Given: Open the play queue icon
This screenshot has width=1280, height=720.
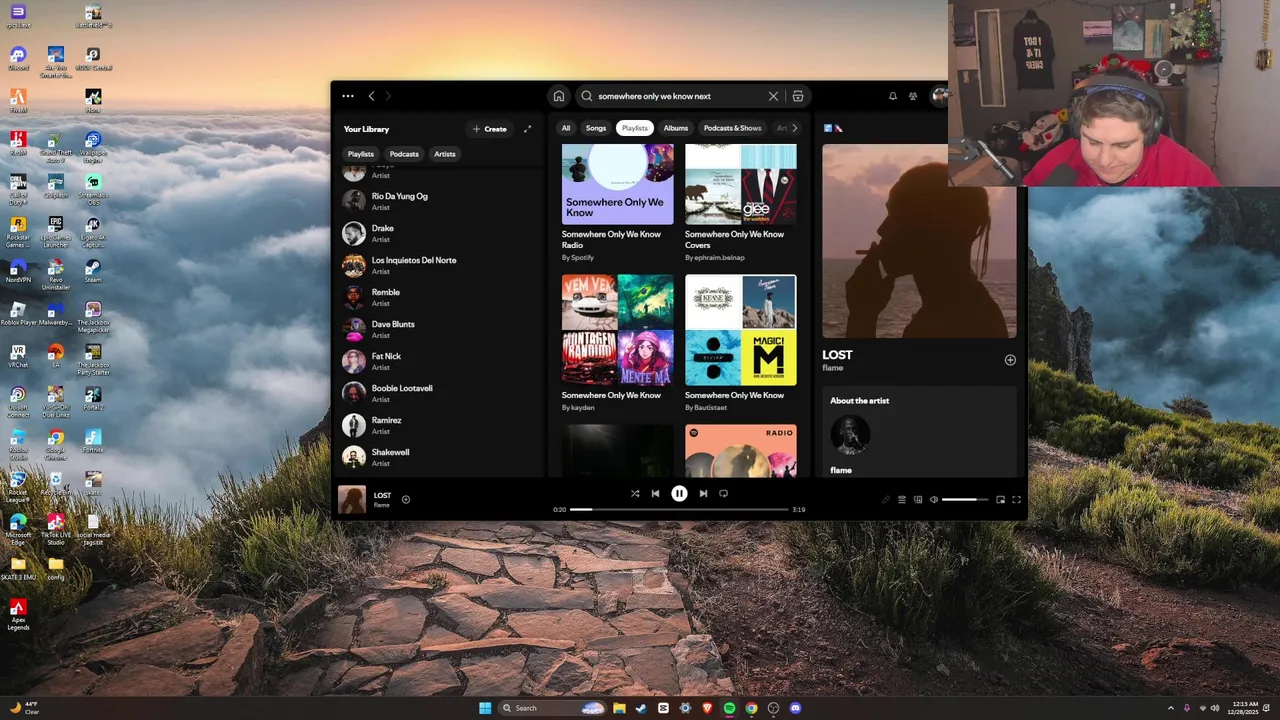Looking at the screenshot, I should 901,499.
